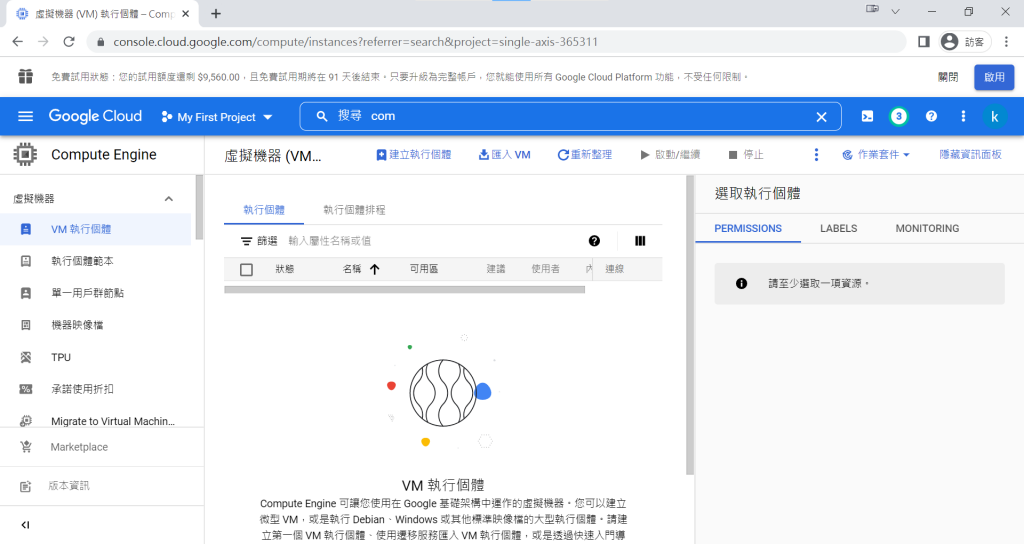Sort by the 名稱 column header
The width and height of the screenshot is (1024, 544).
click(352, 268)
